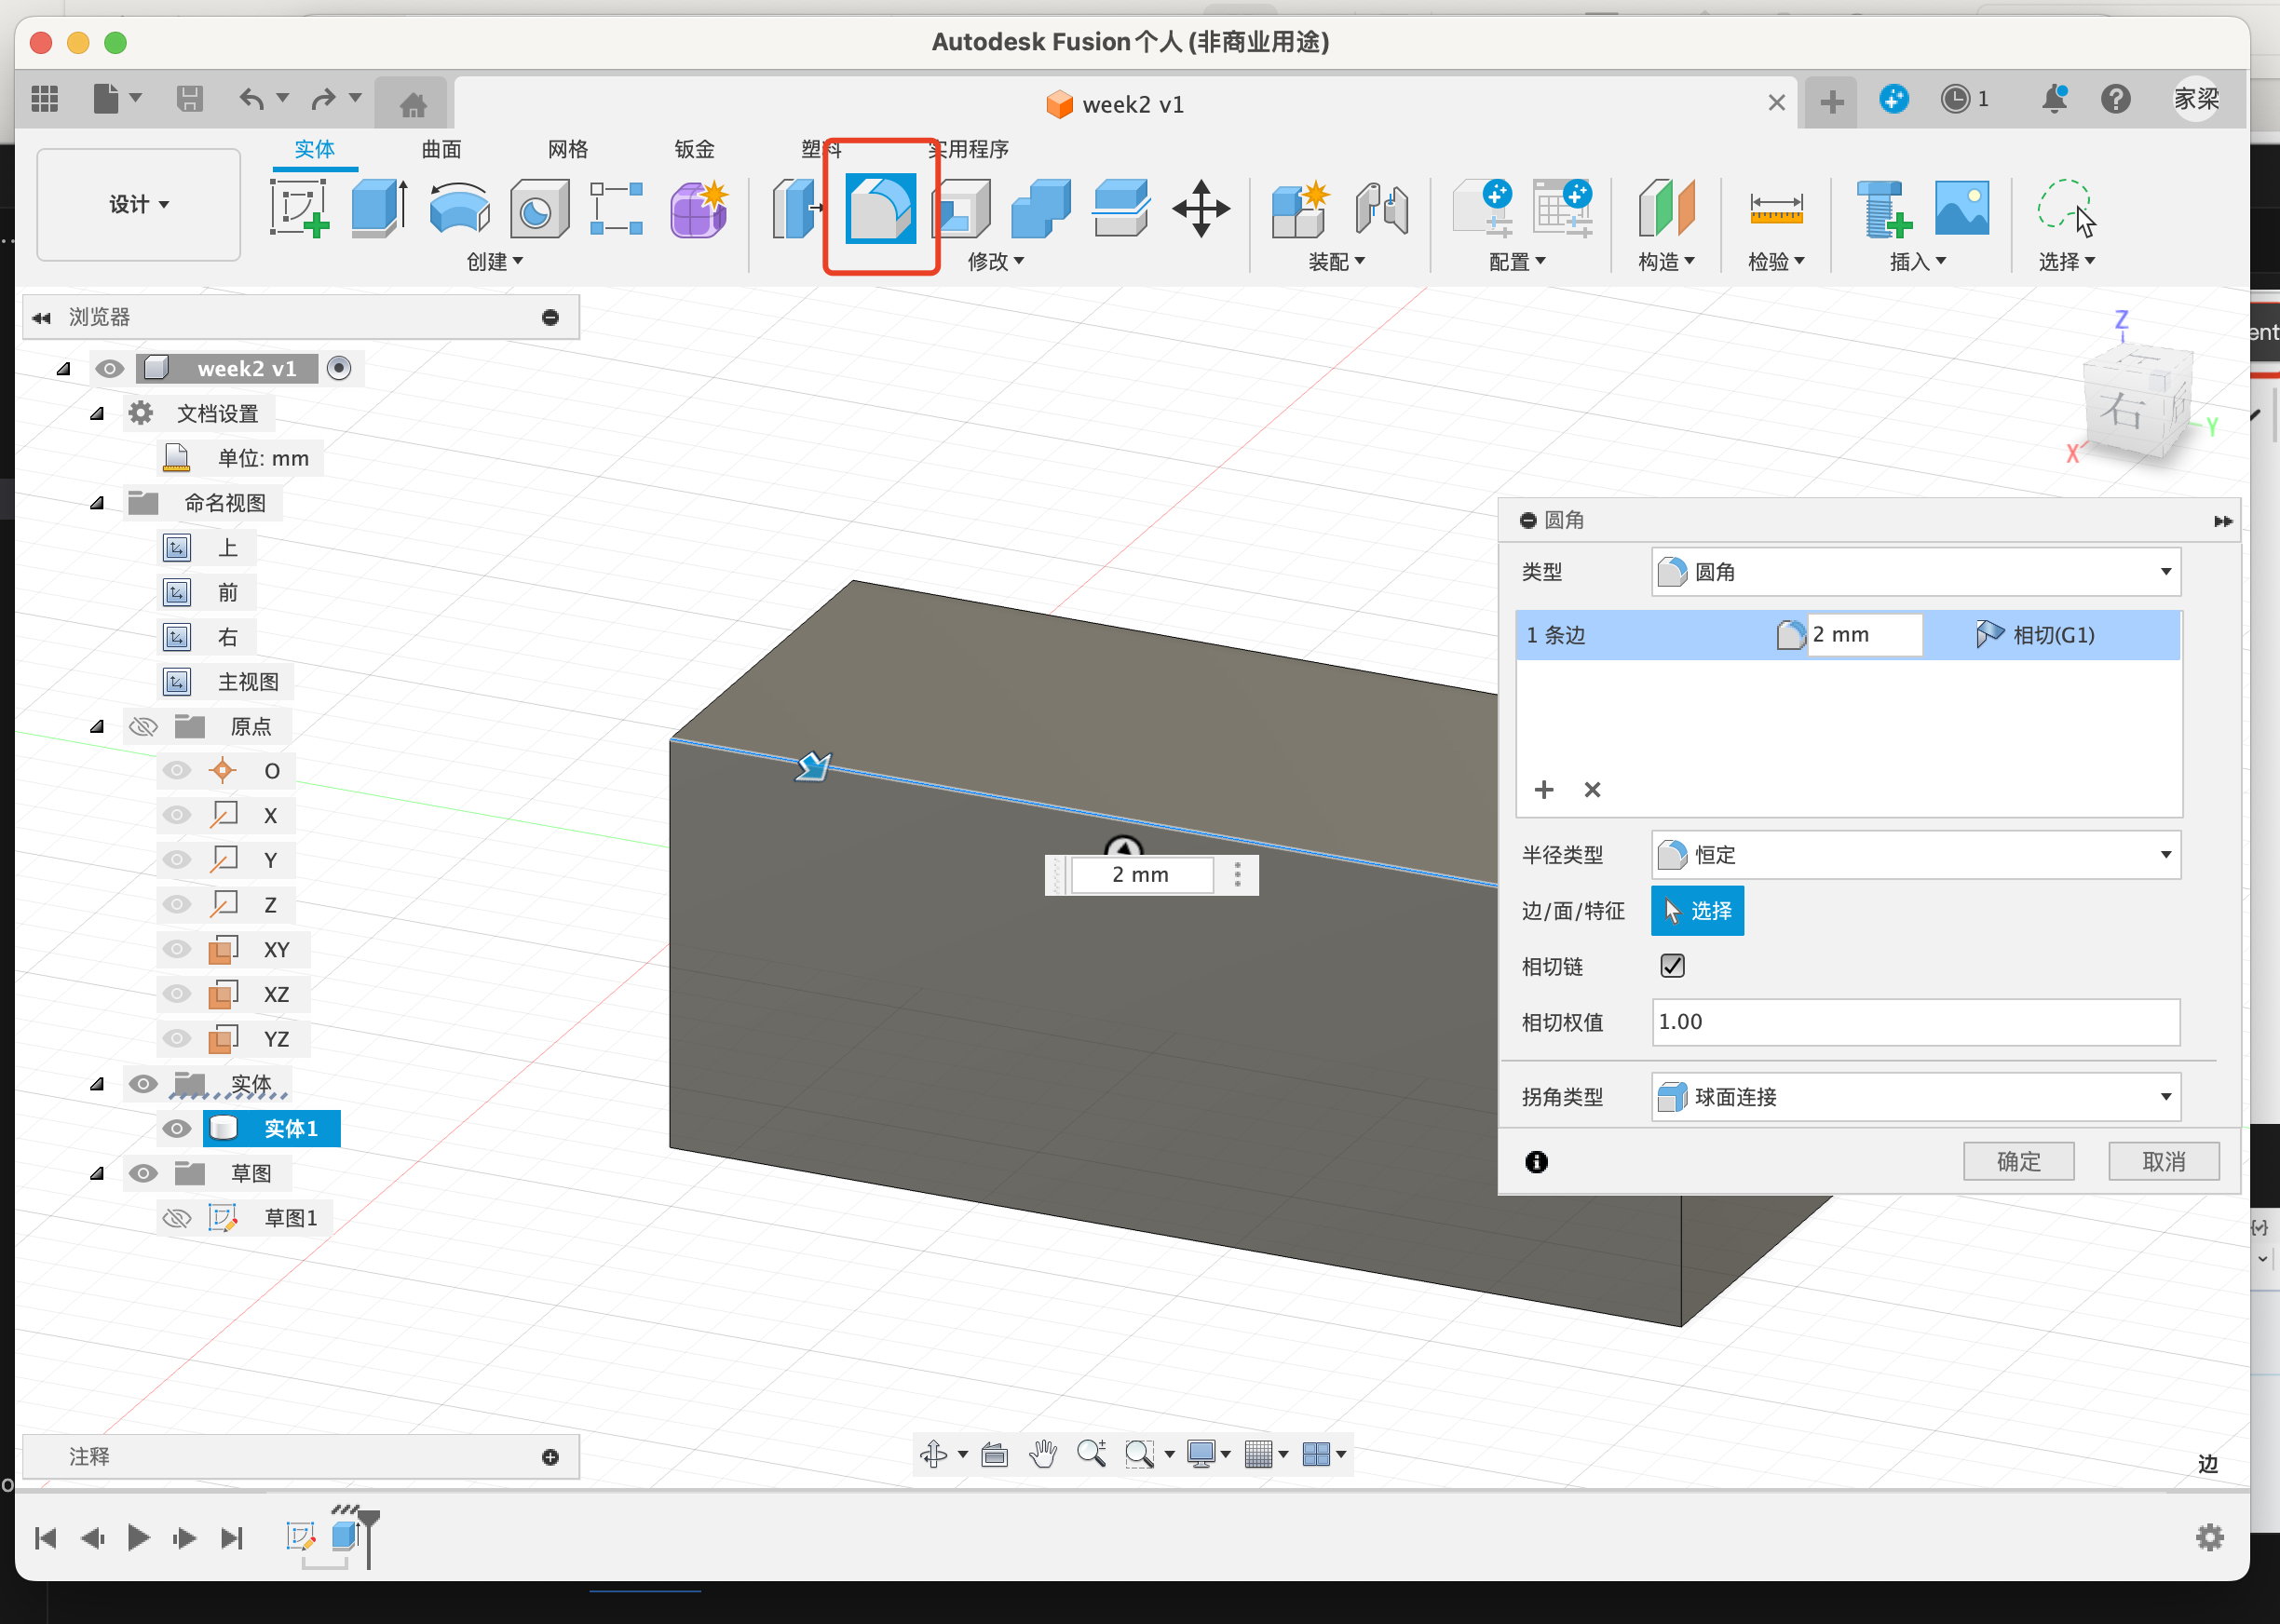Toggle the 相切链 checkbox
Image resolution: width=2280 pixels, height=1624 pixels.
pyautogui.click(x=1672, y=966)
